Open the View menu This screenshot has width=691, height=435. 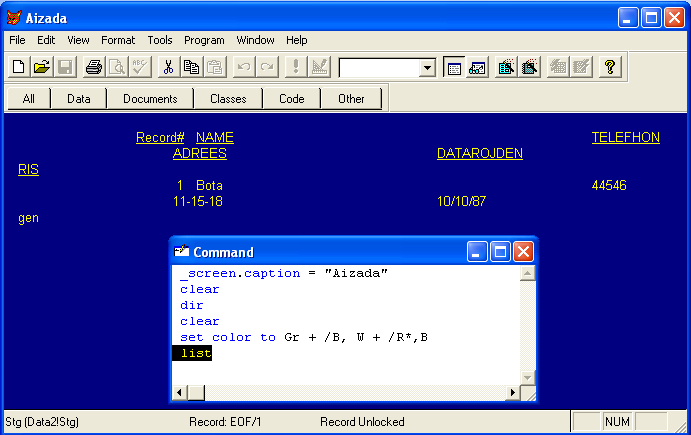[x=78, y=40]
